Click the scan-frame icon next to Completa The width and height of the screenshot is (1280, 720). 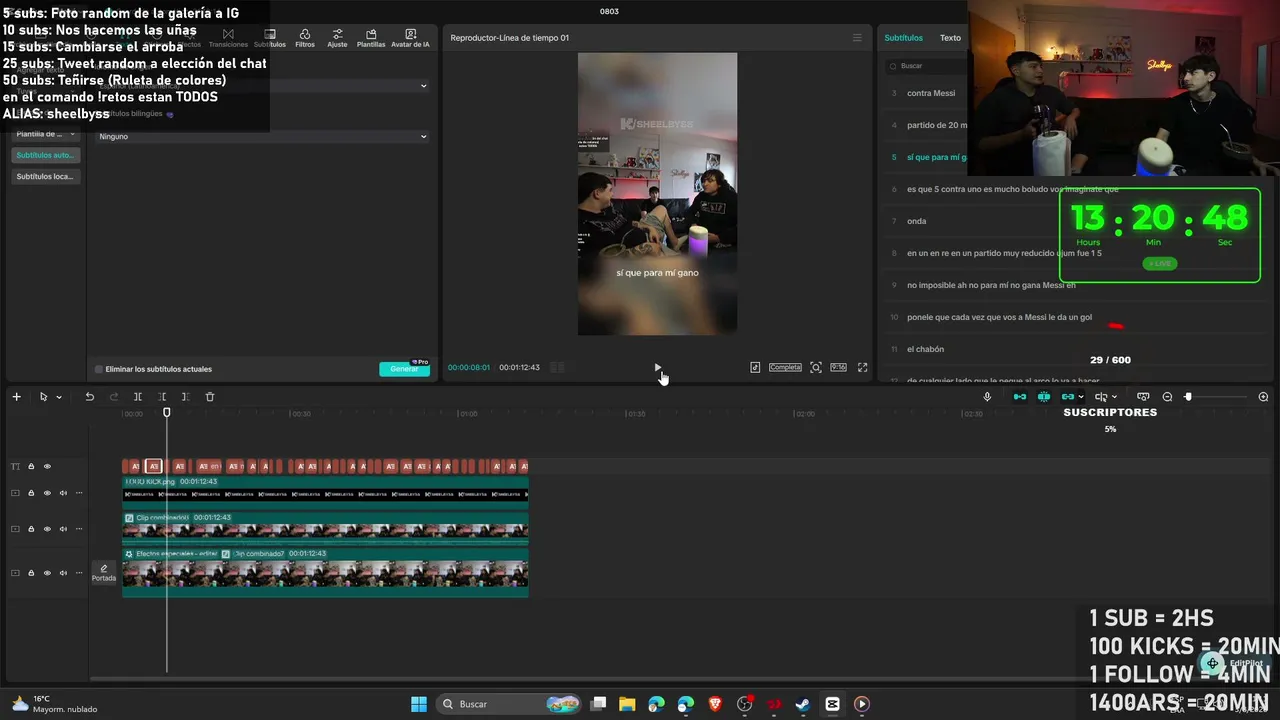point(816,367)
